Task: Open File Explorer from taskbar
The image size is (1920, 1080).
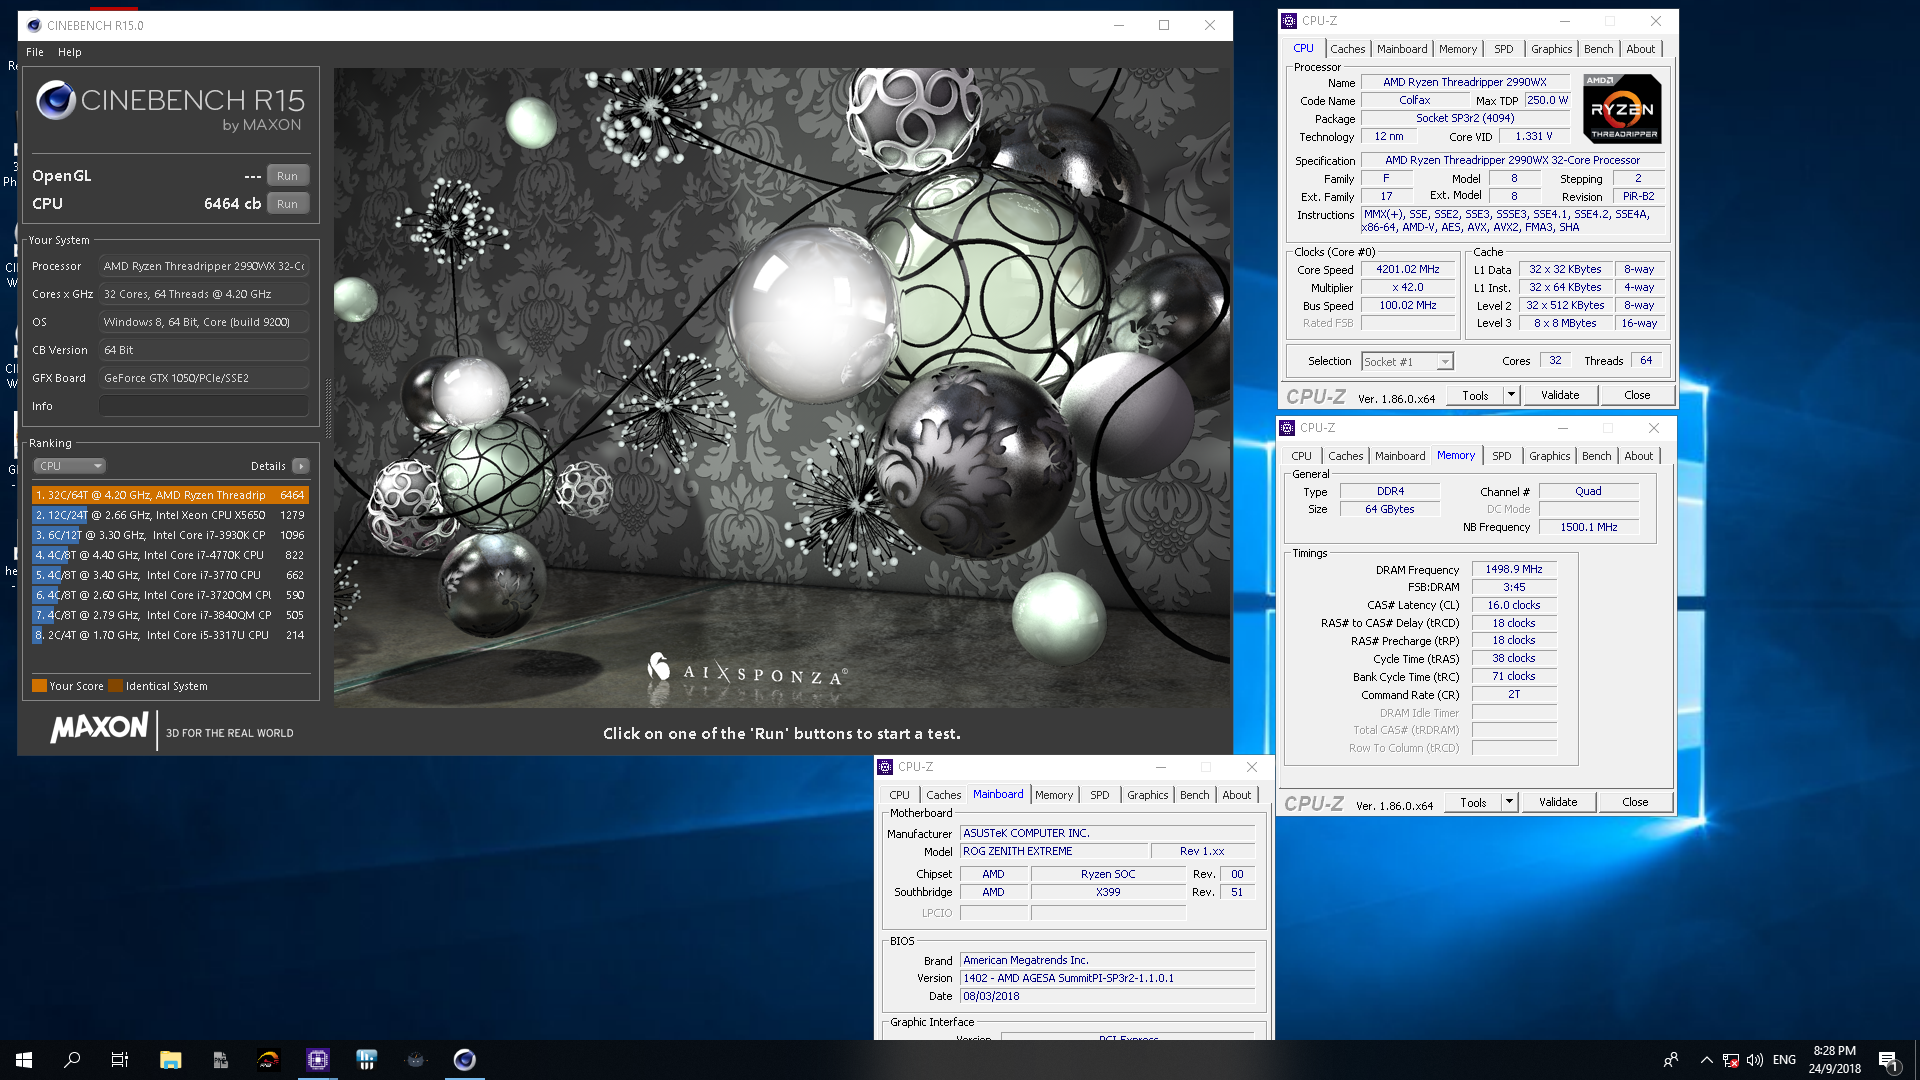Action: tap(170, 1060)
